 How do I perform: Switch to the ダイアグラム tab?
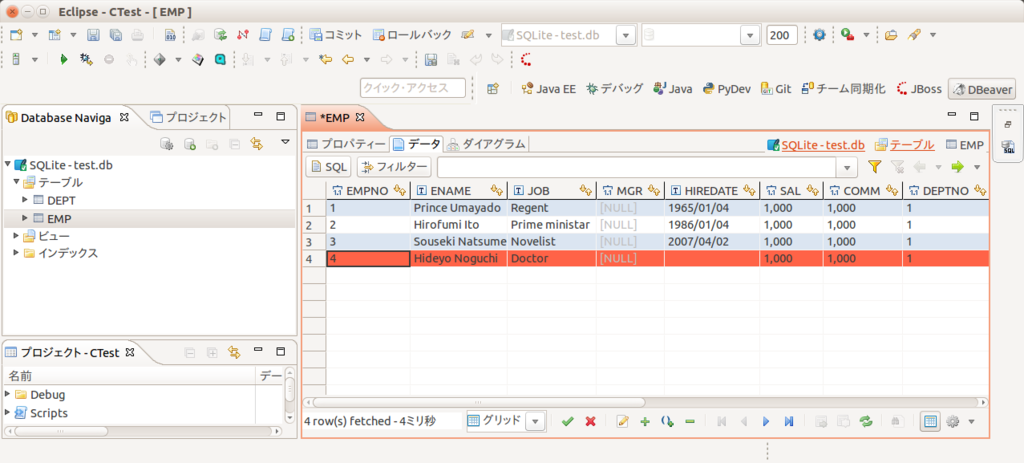(x=487, y=144)
